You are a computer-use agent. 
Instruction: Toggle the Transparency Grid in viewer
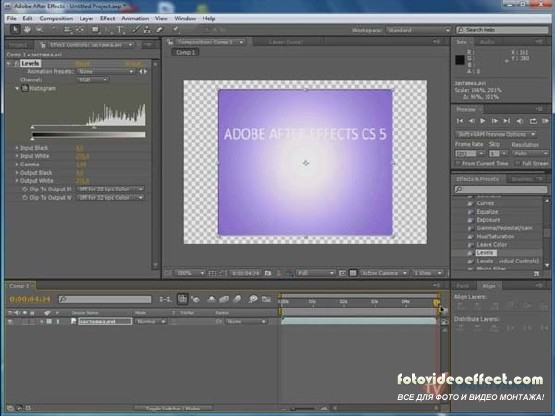click(353, 273)
